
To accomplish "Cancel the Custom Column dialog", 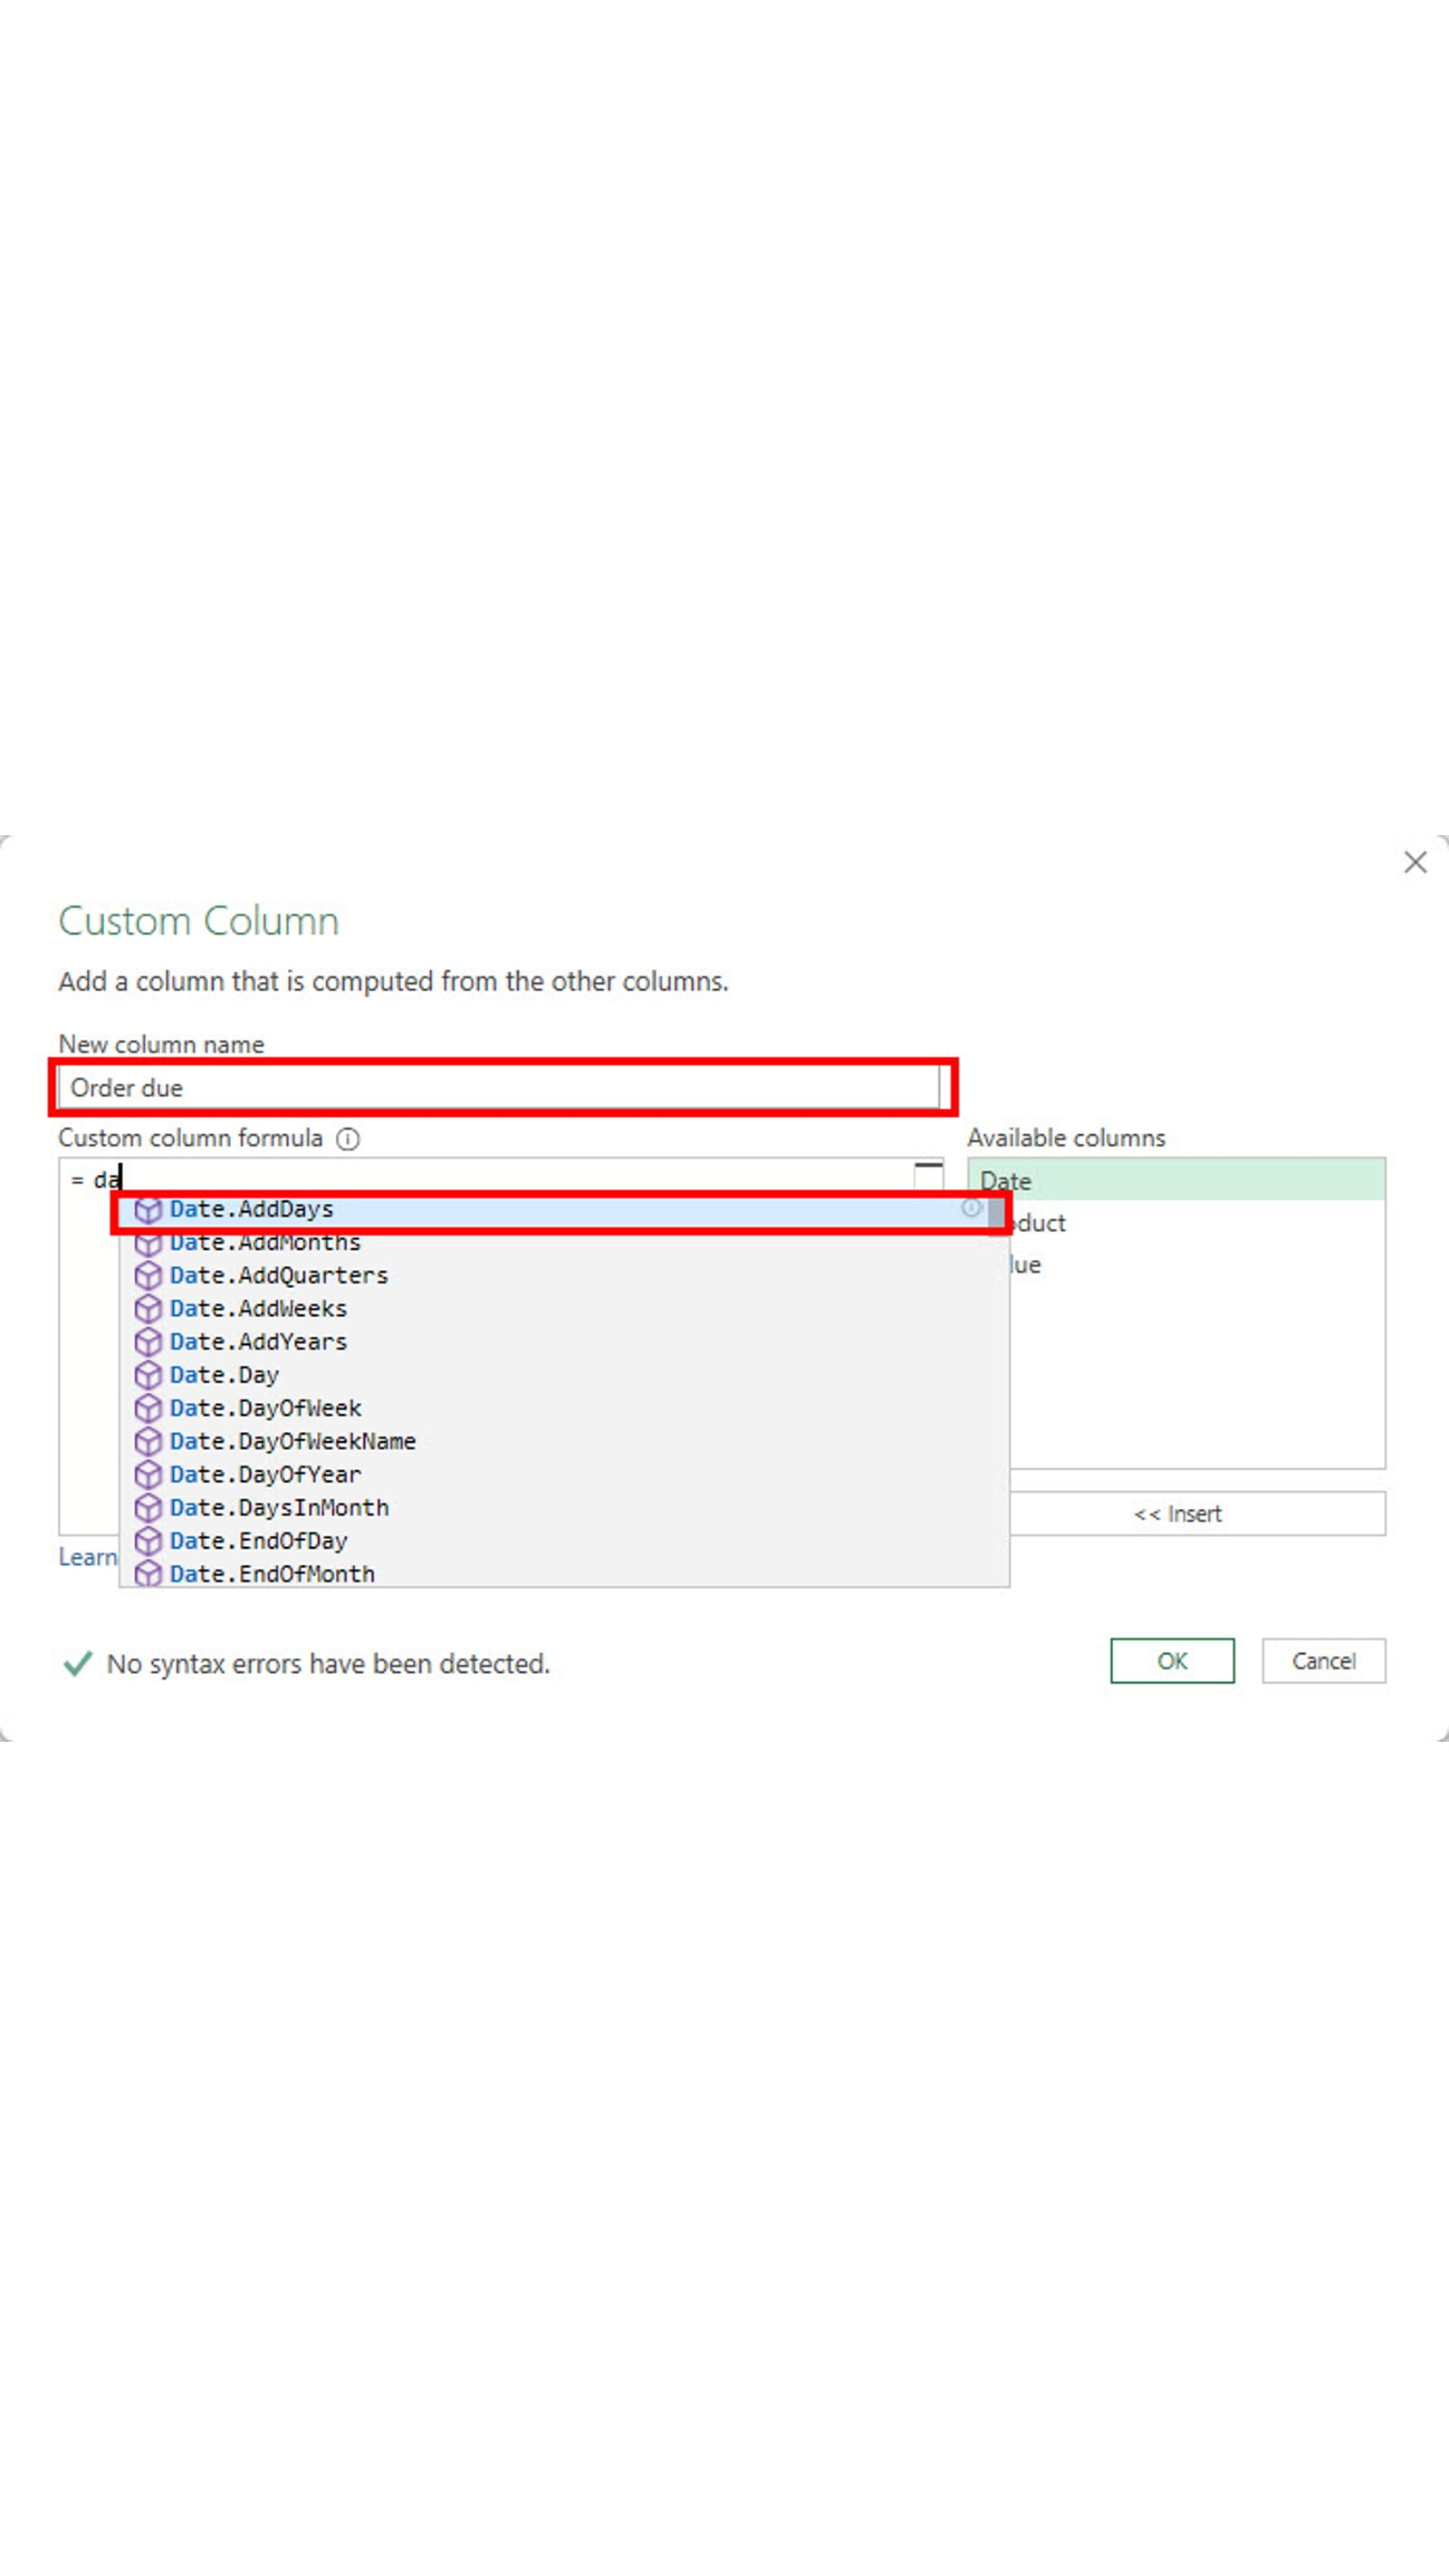I will pos(1323,1661).
